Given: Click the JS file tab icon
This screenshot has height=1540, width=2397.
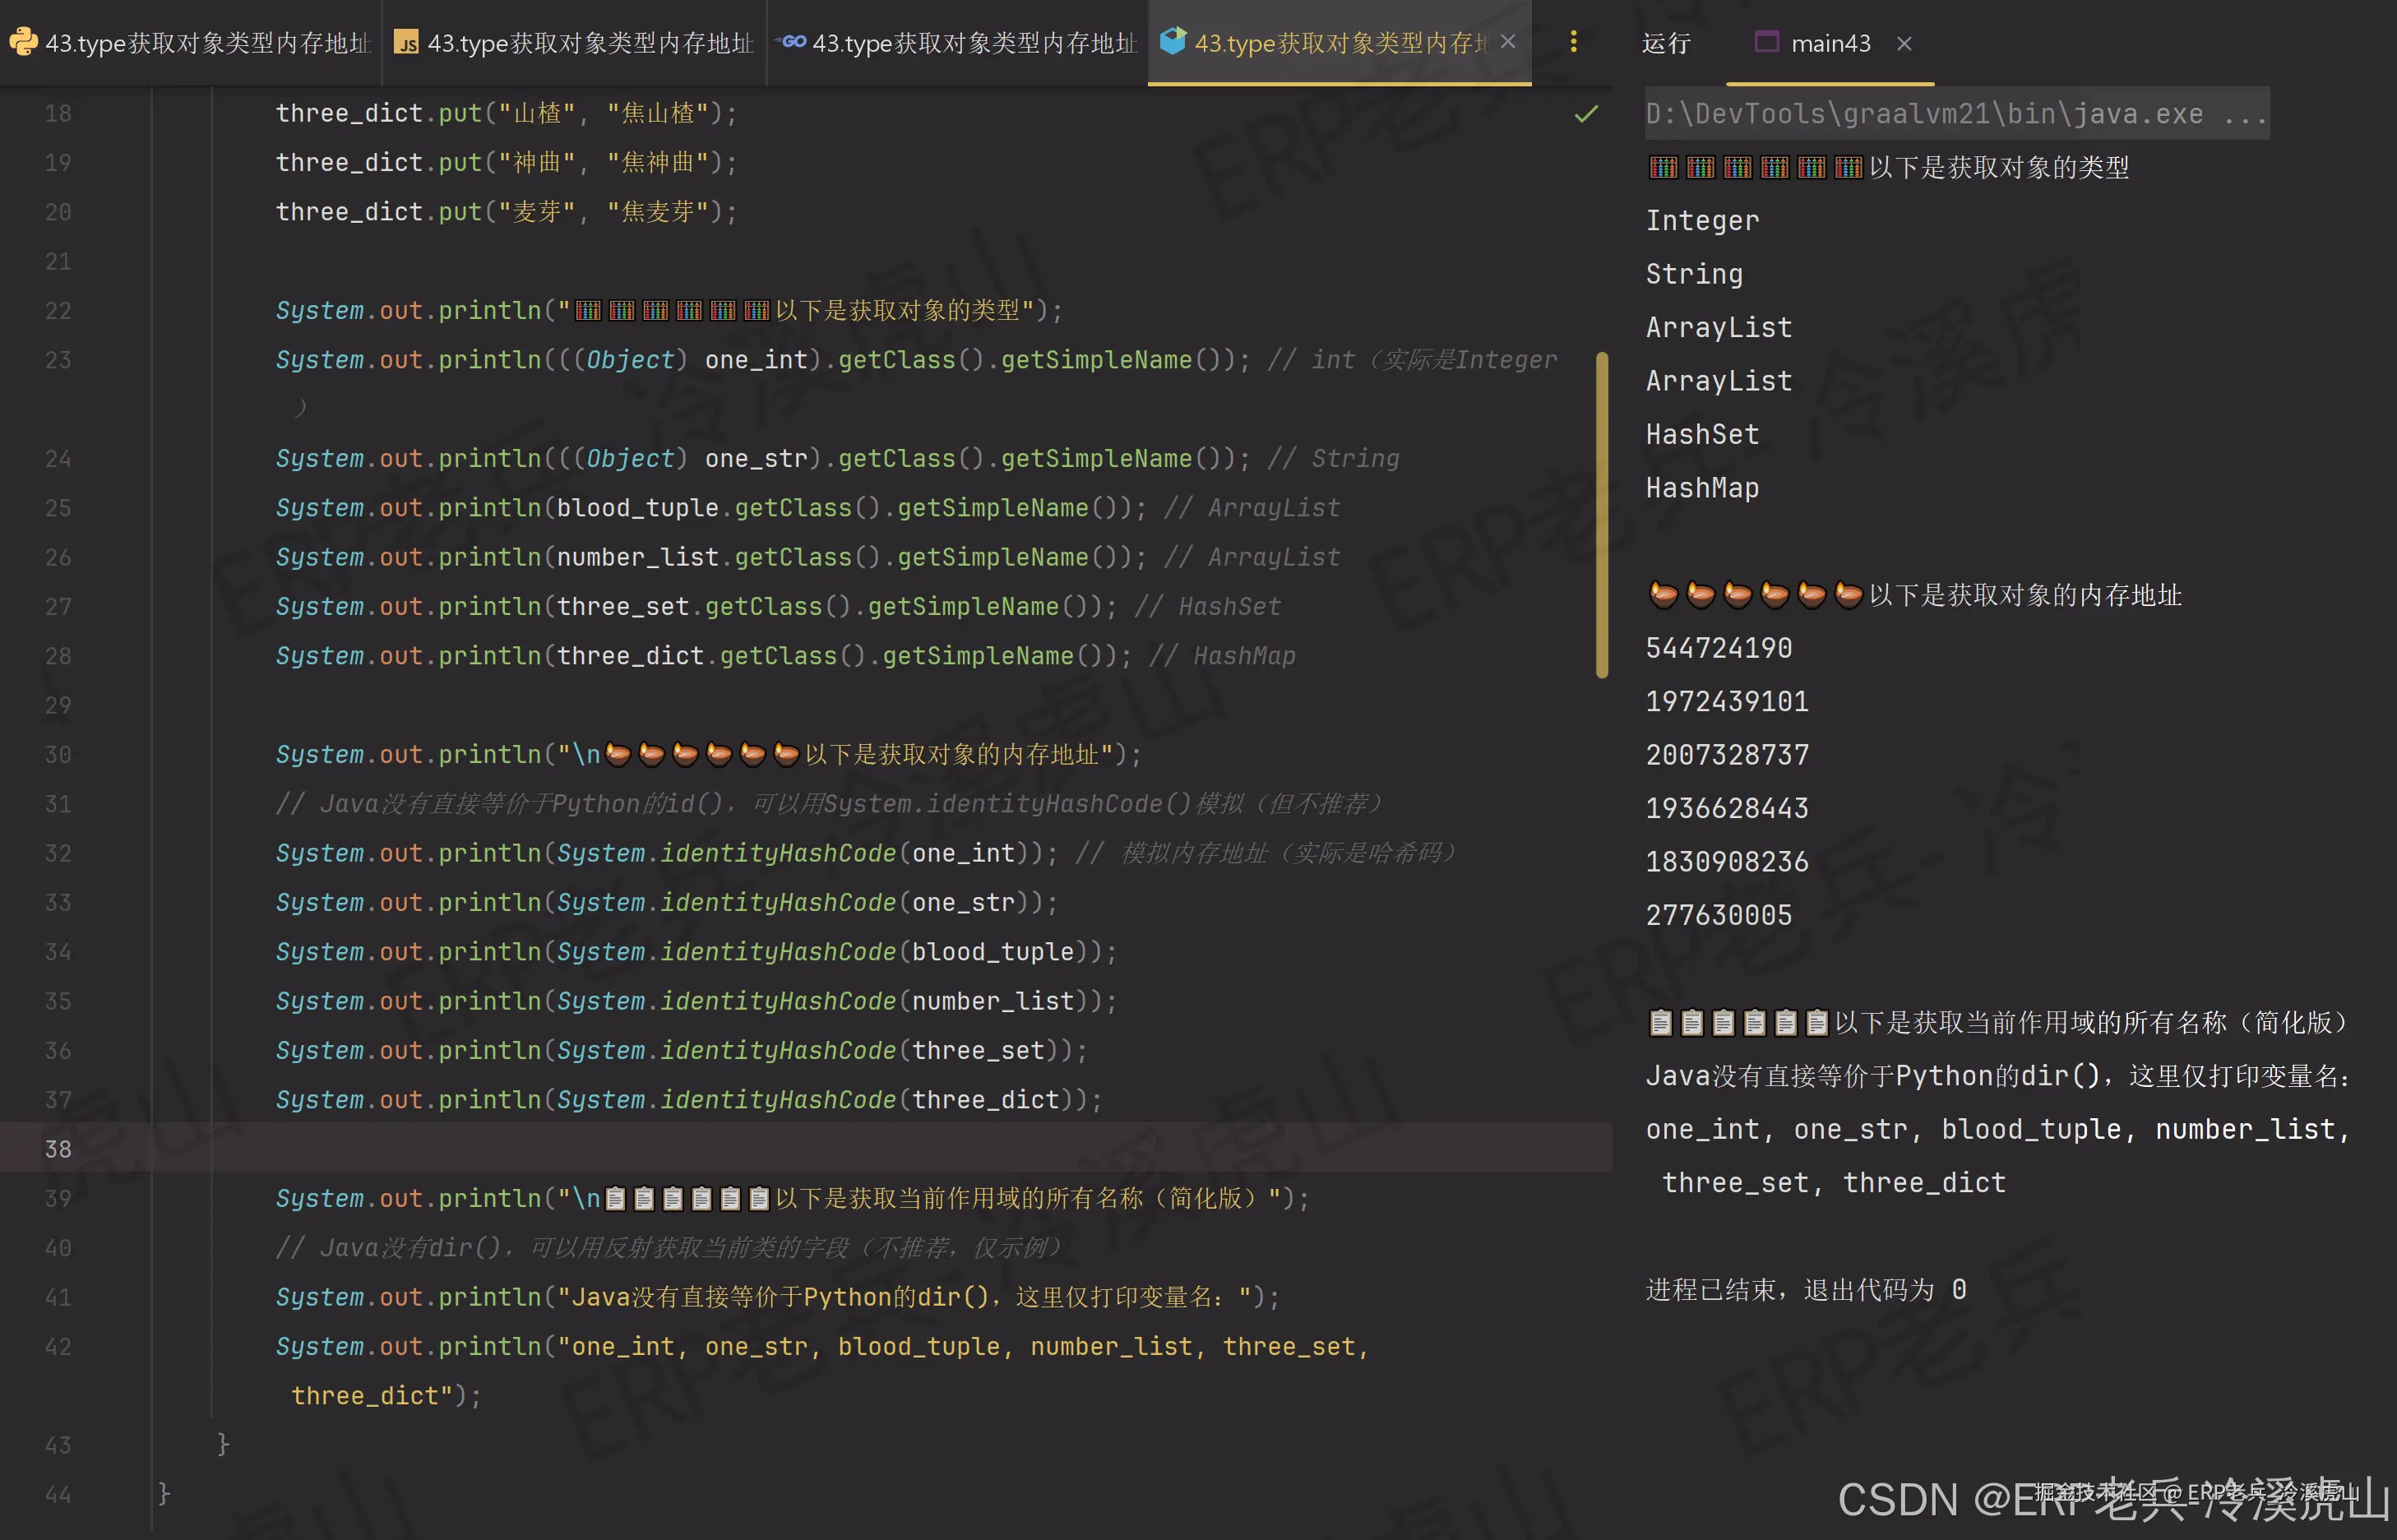Looking at the screenshot, I should (x=406, y=43).
